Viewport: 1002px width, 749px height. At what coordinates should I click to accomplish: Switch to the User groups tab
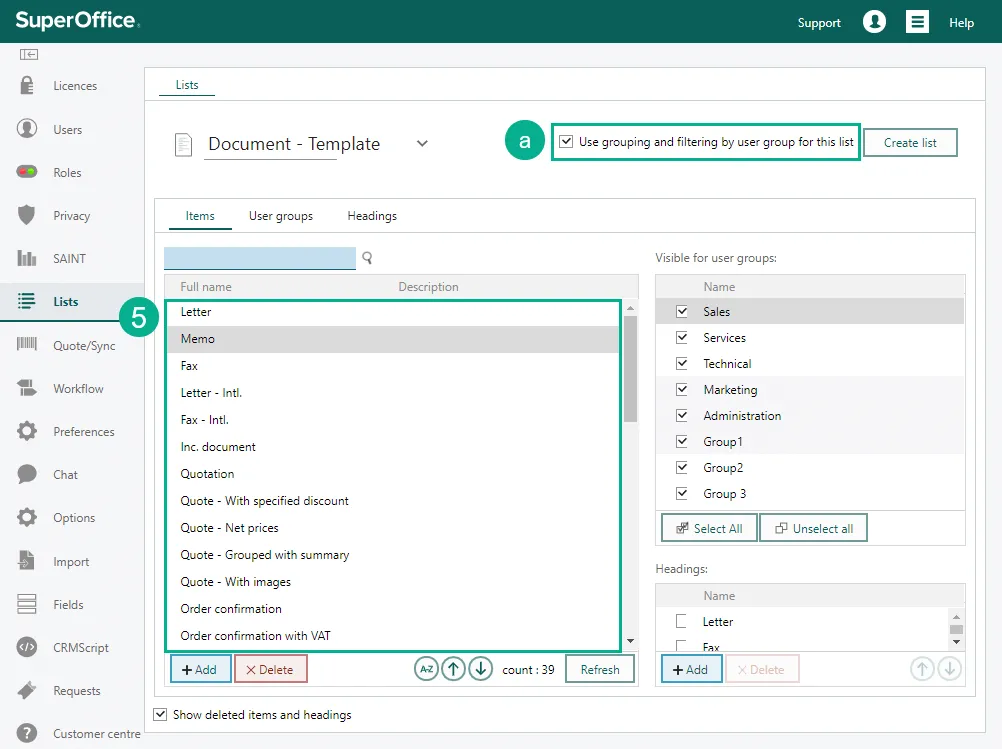[280, 216]
